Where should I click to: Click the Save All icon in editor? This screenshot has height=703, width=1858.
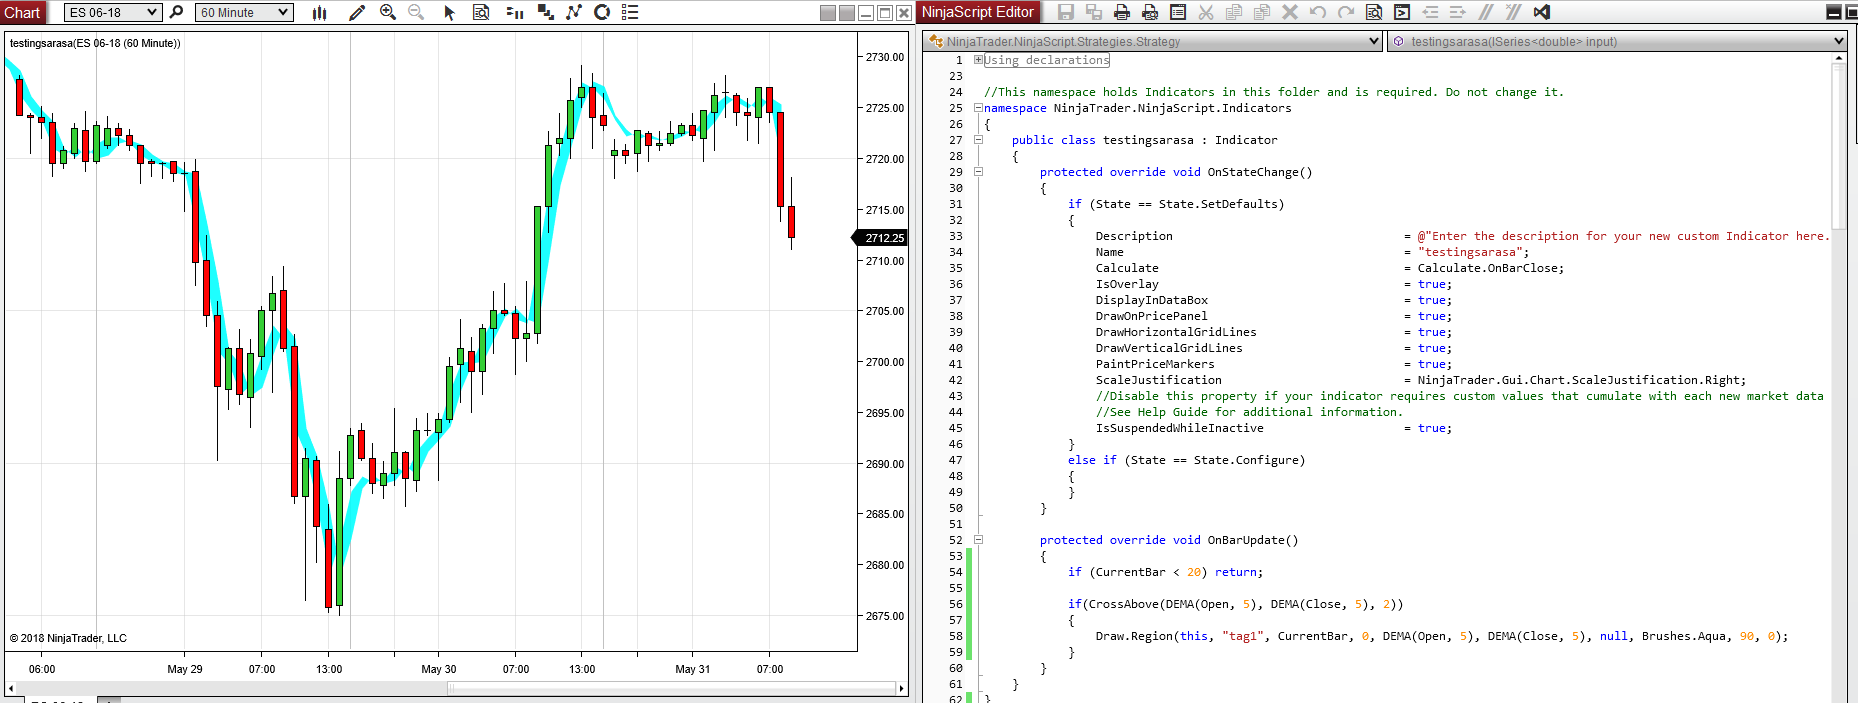click(x=1094, y=12)
